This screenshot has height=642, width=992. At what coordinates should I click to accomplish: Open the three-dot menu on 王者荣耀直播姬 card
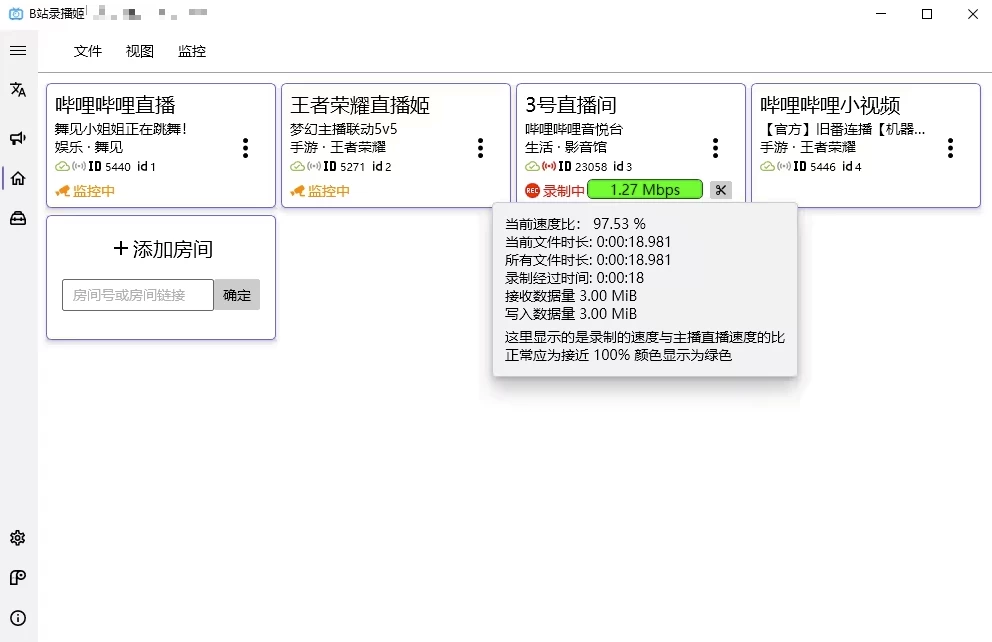[x=480, y=147]
